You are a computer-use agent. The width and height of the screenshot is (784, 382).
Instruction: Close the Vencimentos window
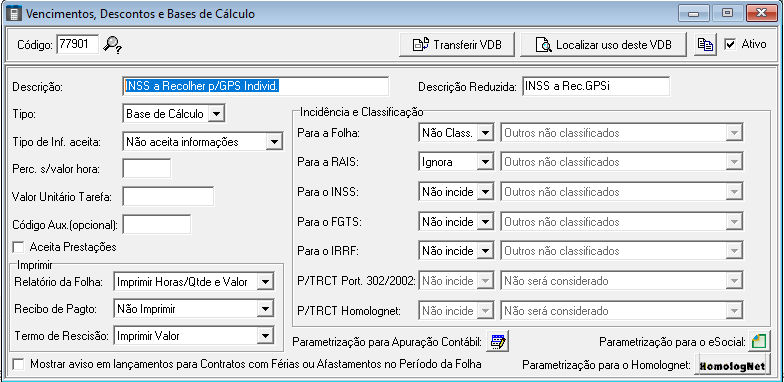pyautogui.click(x=762, y=13)
